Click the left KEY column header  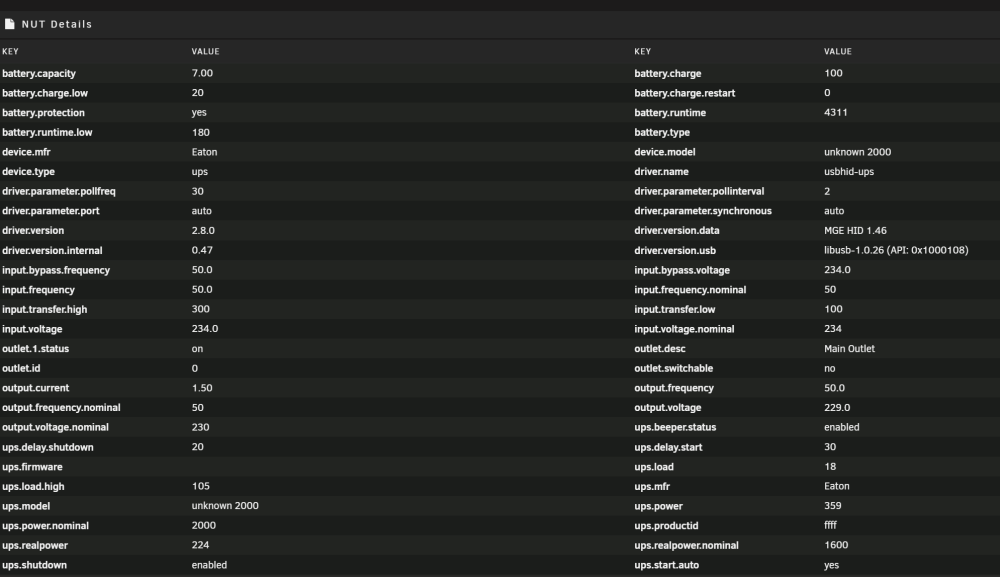(x=10, y=52)
